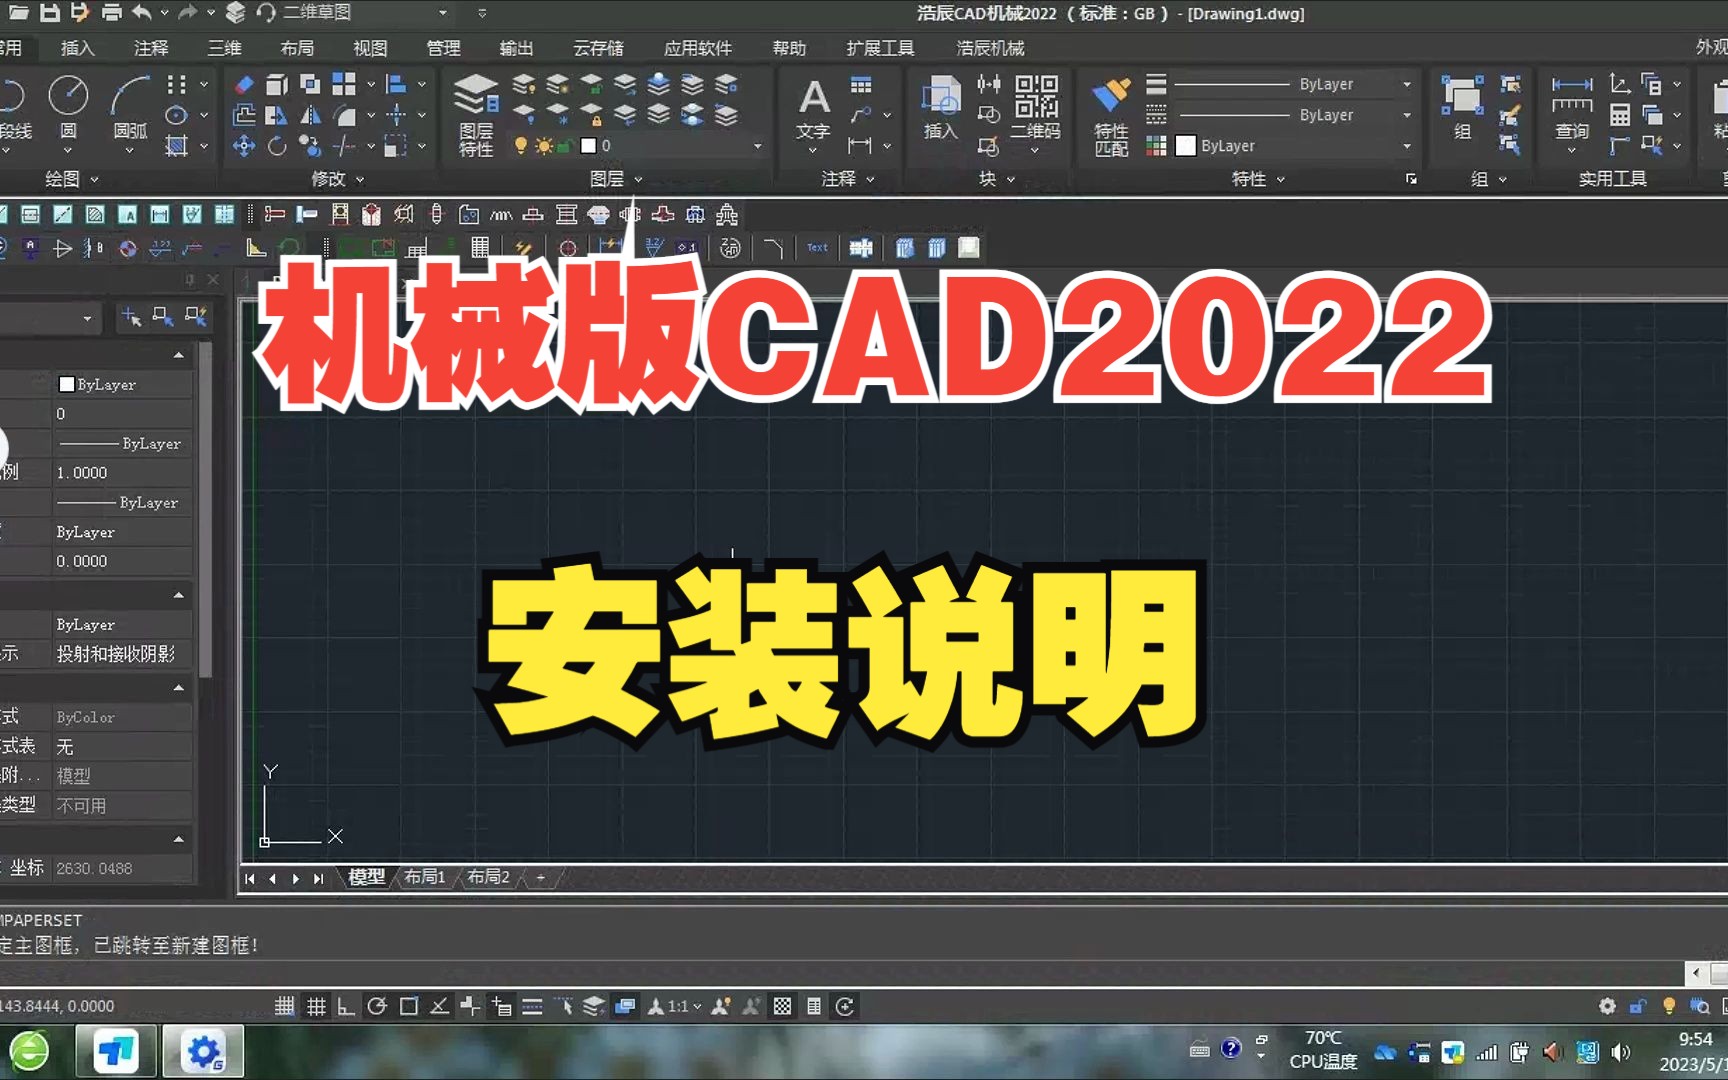Open the 视图 ribbon tab

point(370,48)
